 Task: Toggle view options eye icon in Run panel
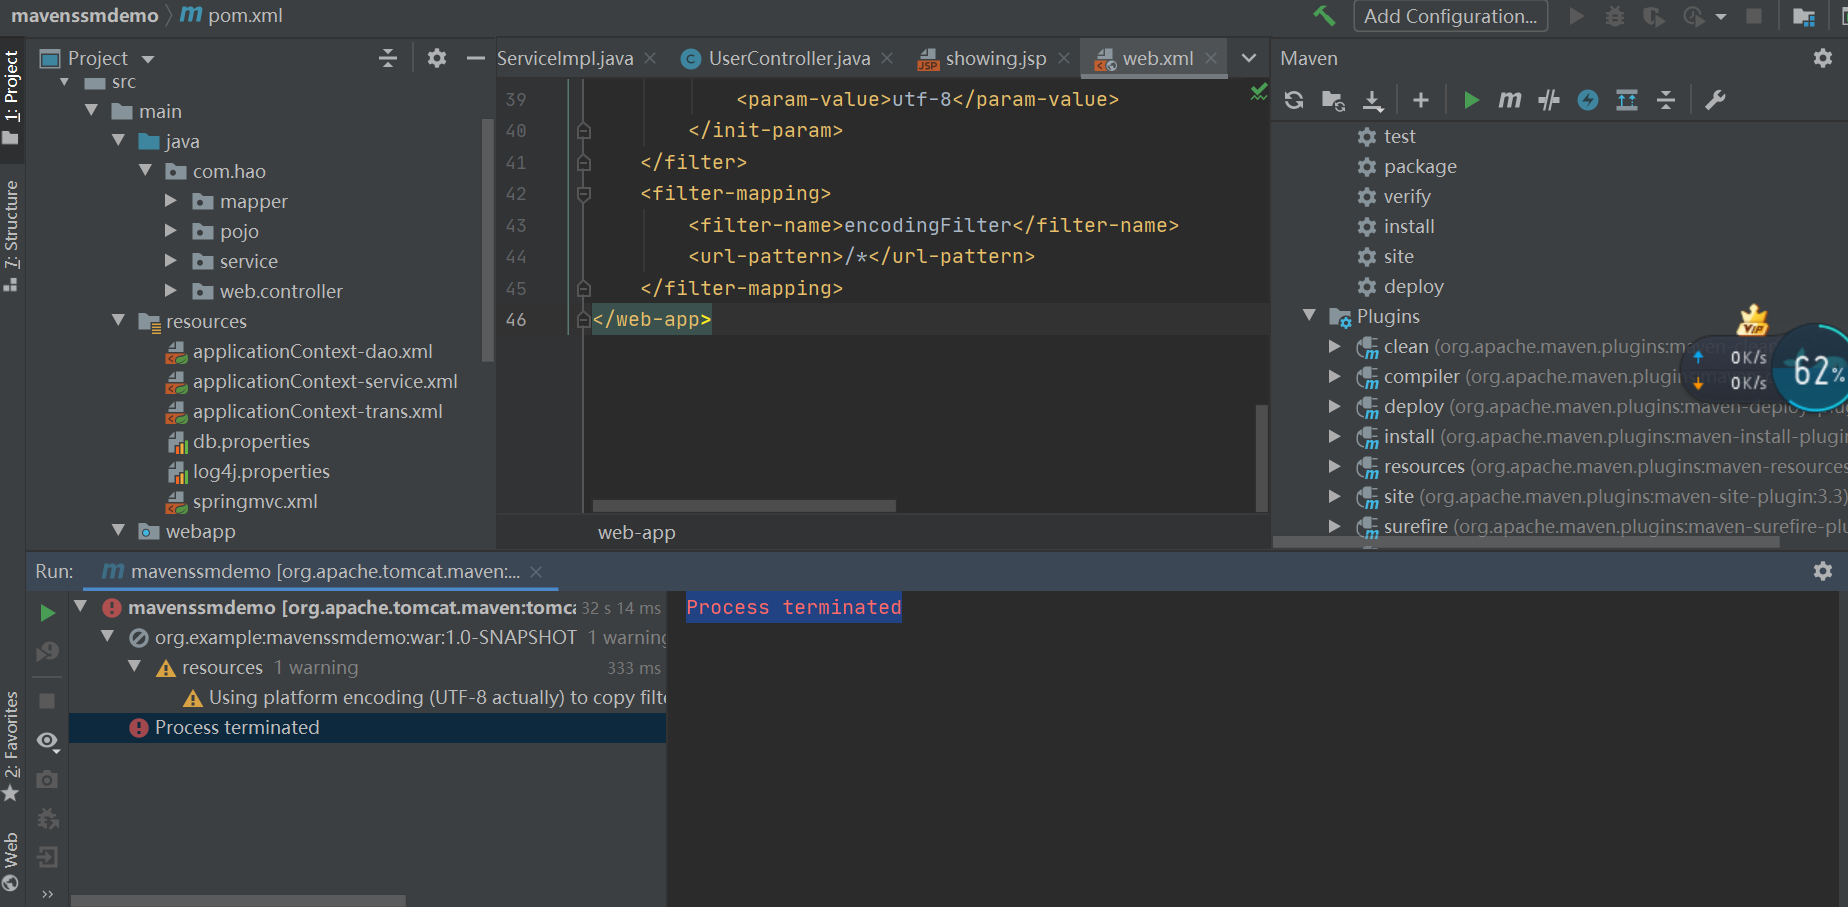click(x=47, y=741)
